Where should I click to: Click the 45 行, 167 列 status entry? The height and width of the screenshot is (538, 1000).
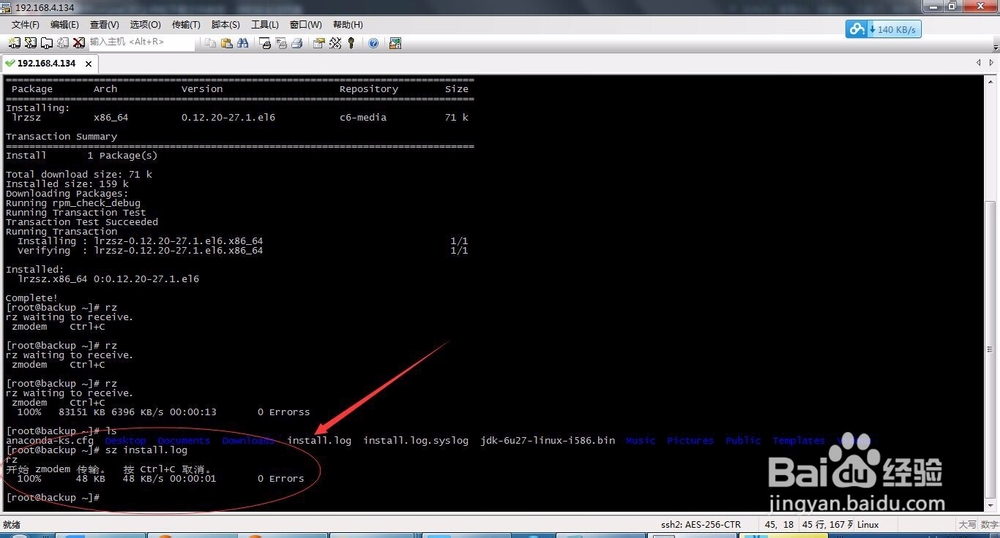pos(827,525)
